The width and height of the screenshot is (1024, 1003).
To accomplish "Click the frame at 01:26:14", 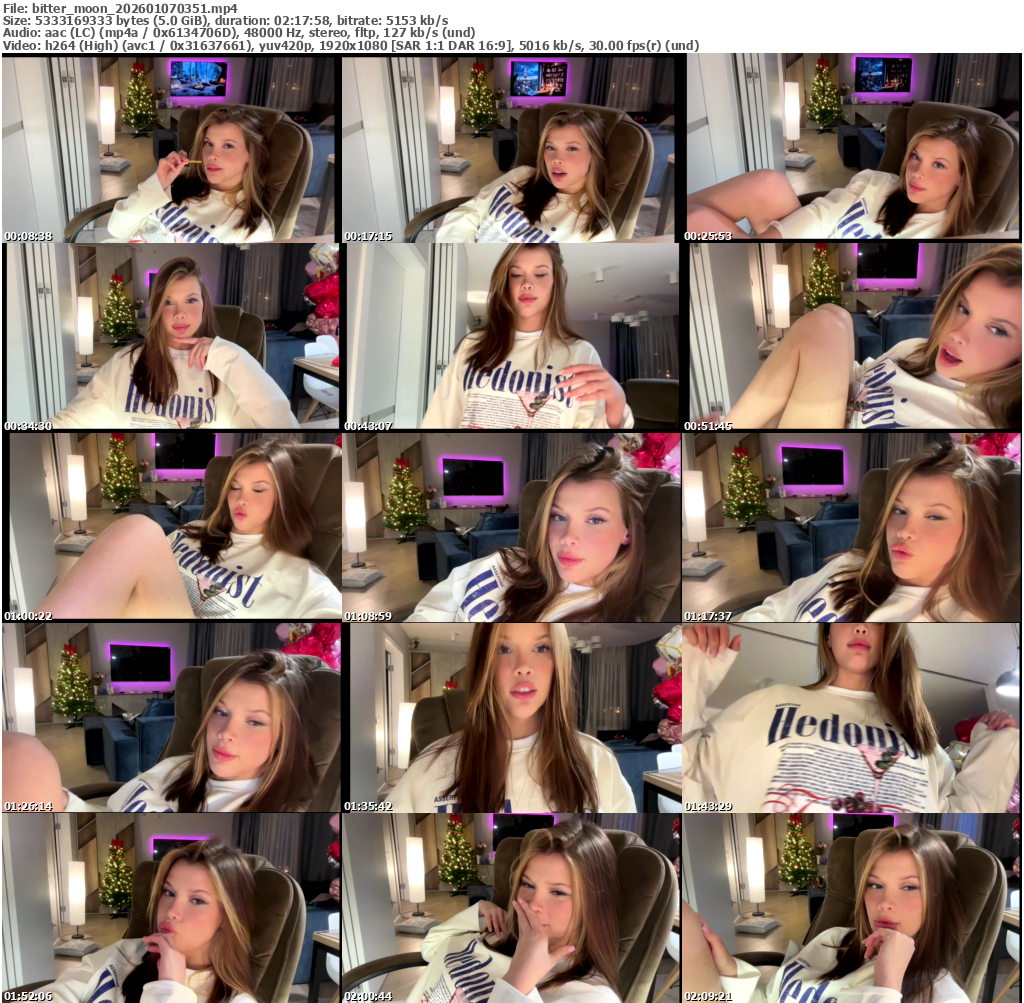I will click(170, 717).
